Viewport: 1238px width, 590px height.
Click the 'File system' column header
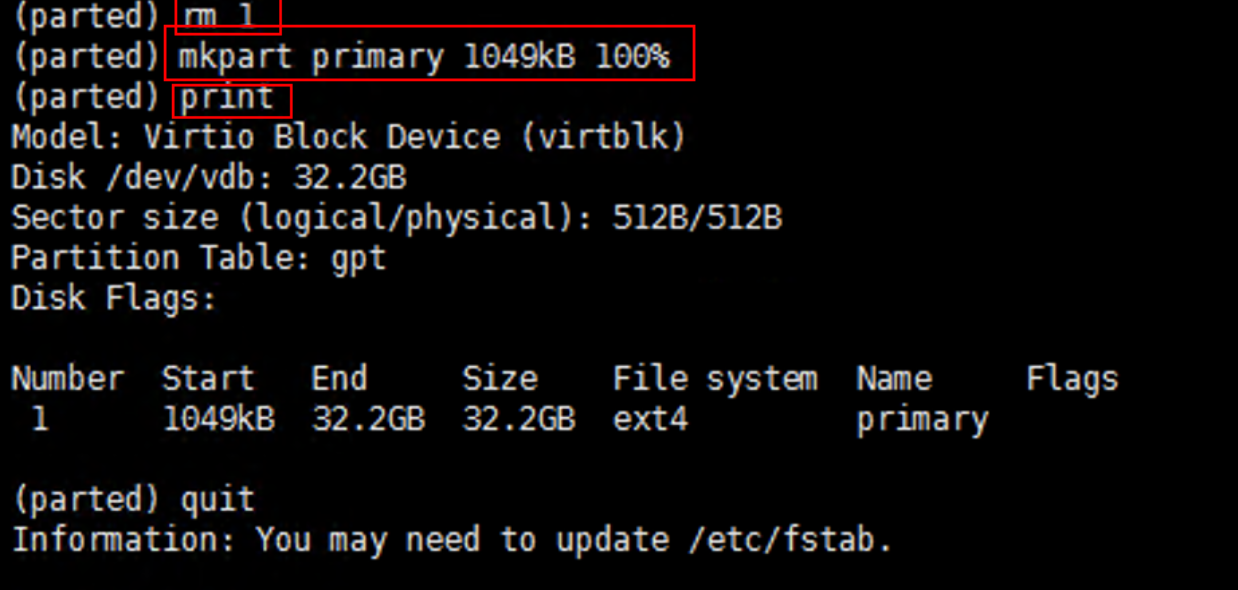point(716,378)
